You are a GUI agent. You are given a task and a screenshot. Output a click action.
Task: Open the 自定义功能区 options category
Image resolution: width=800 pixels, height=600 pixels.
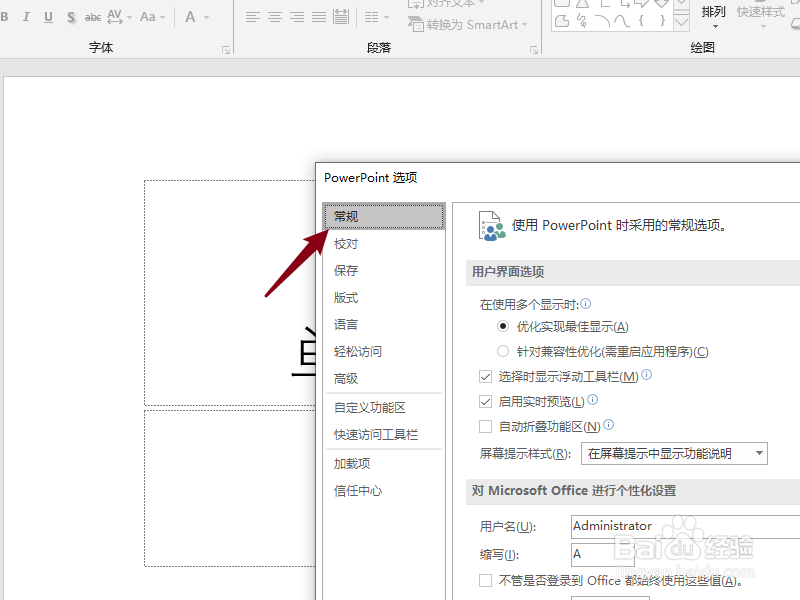pyautogui.click(x=384, y=408)
